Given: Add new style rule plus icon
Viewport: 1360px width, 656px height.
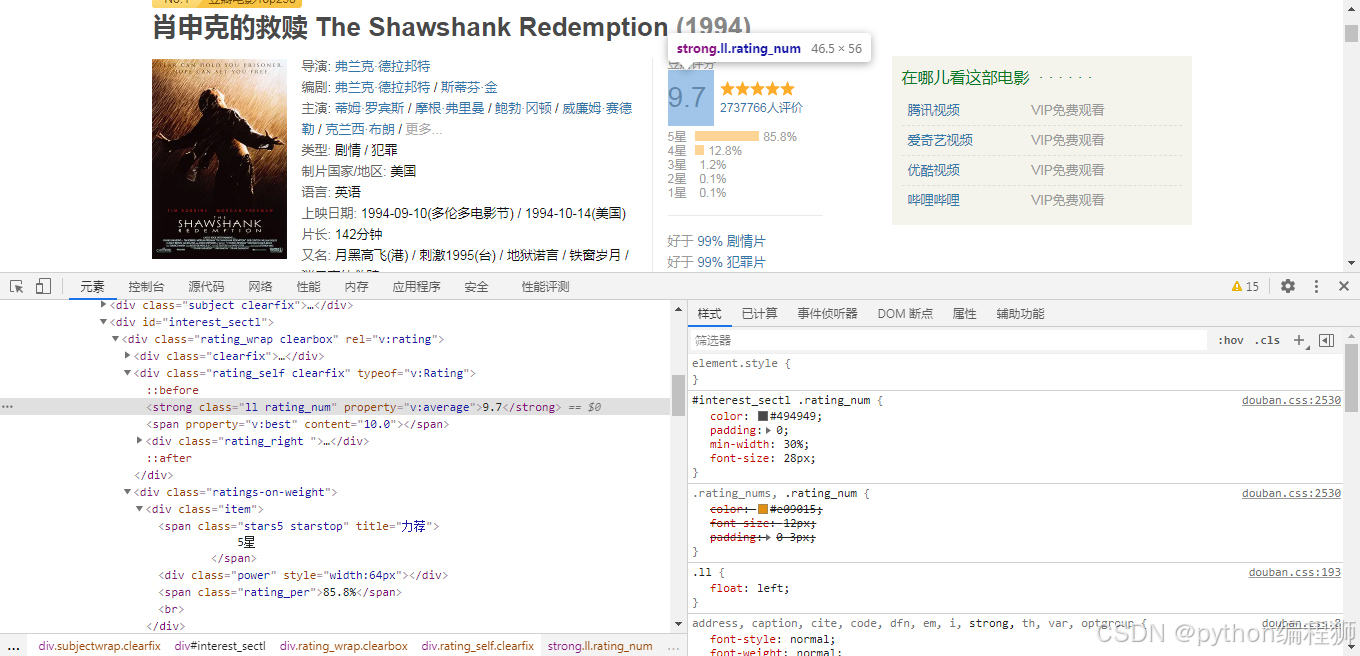Looking at the screenshot, I should (1298, 340).
